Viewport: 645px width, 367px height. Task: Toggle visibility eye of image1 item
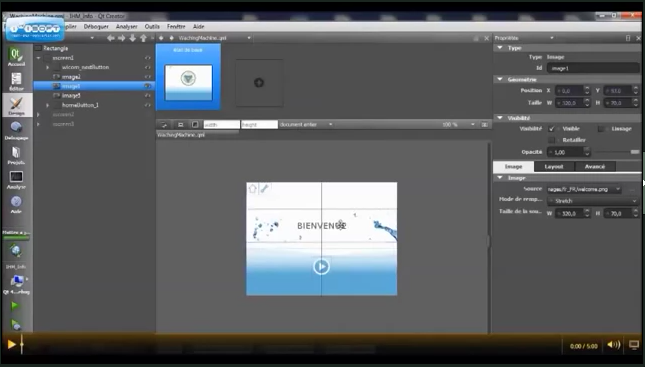147,86
